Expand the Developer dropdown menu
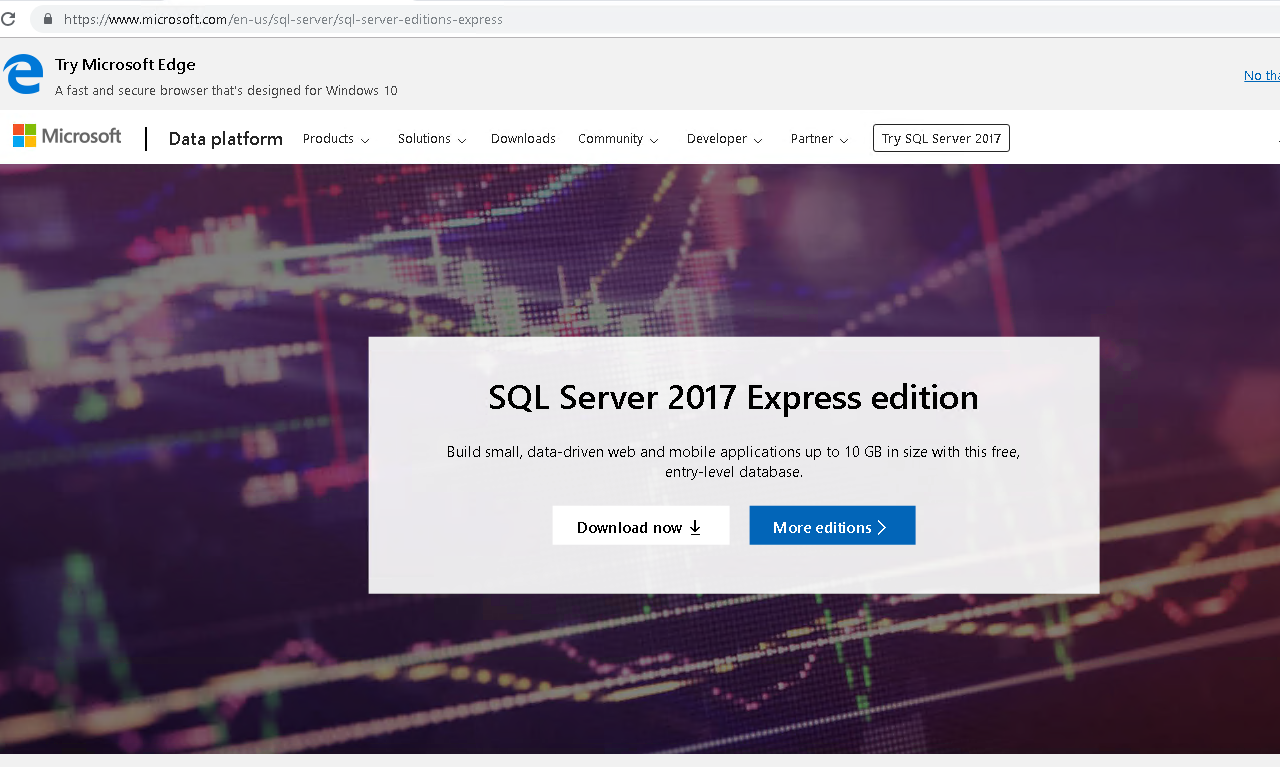This screenshot has height=767, width=1280. pos(725,139)
